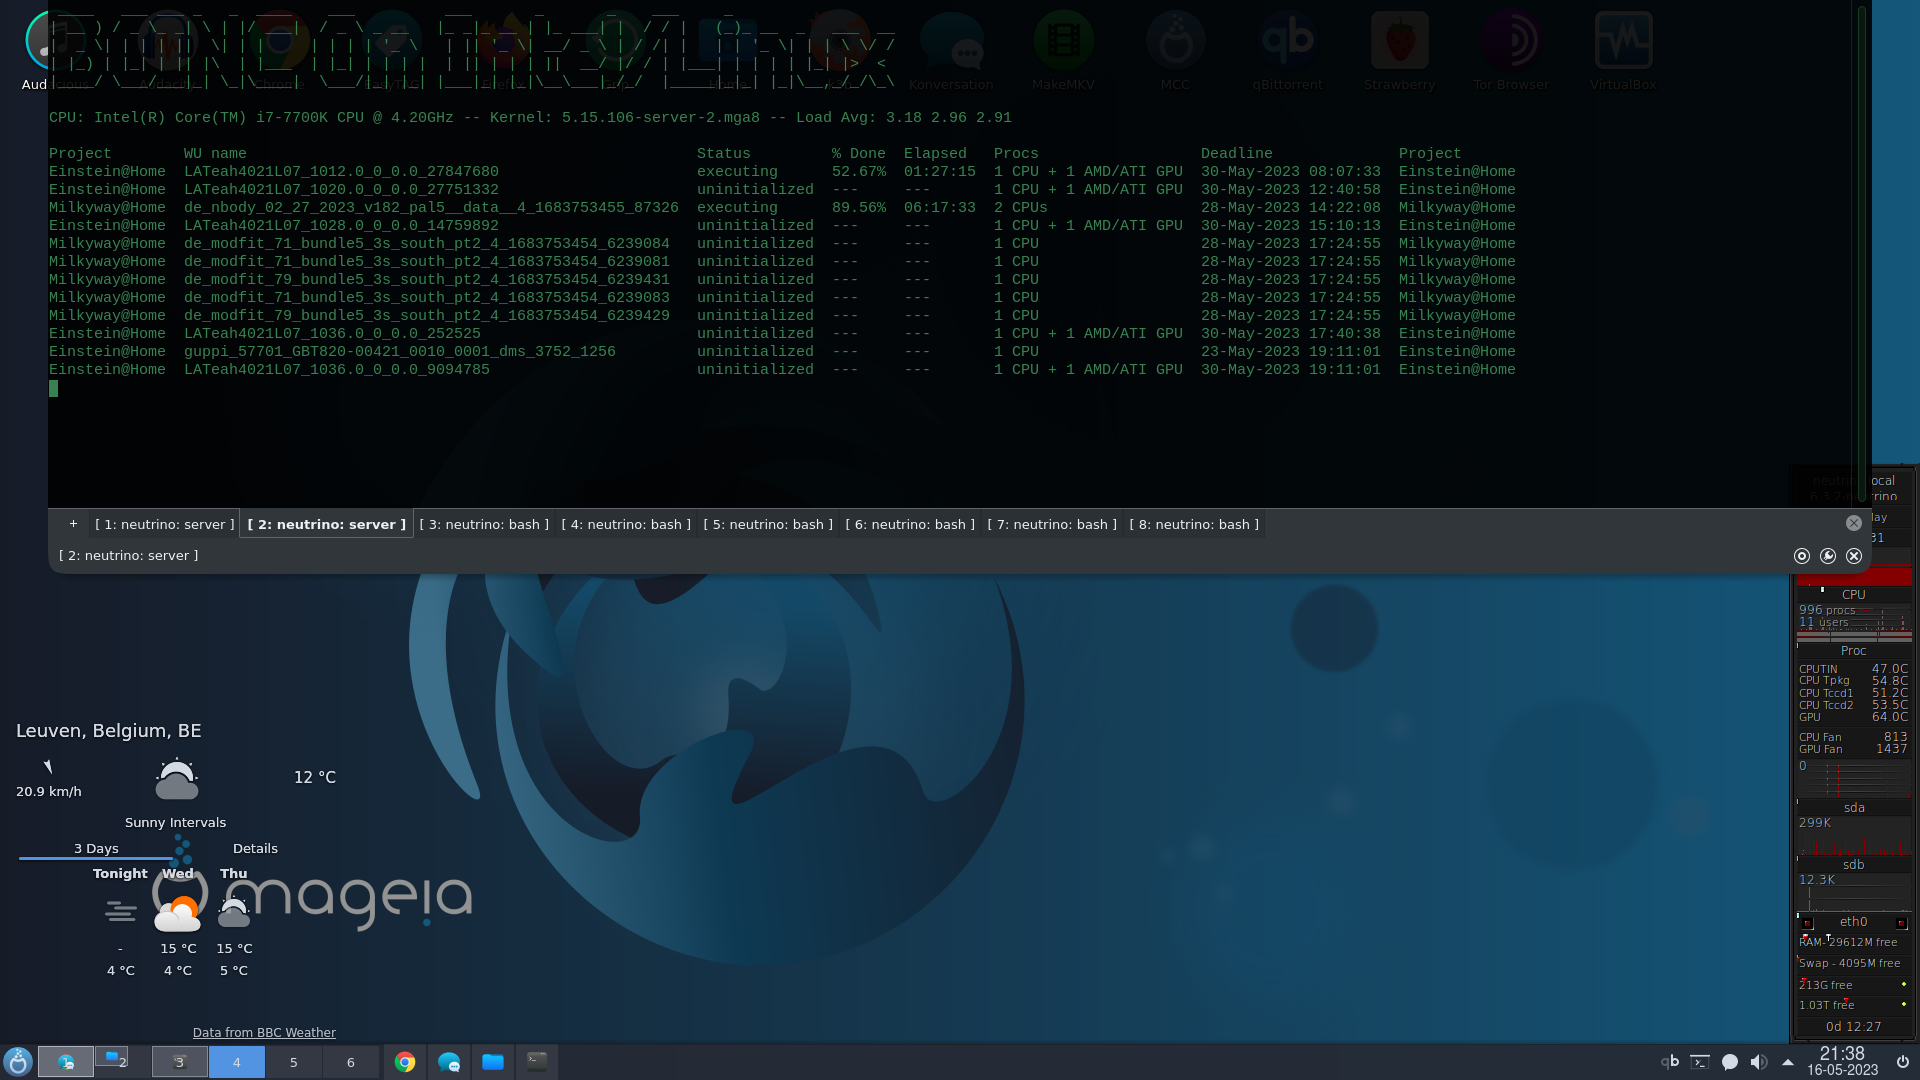Add a new Yakuake session tab
The width and height of the screenshot is (1920, 1080).
73,524
